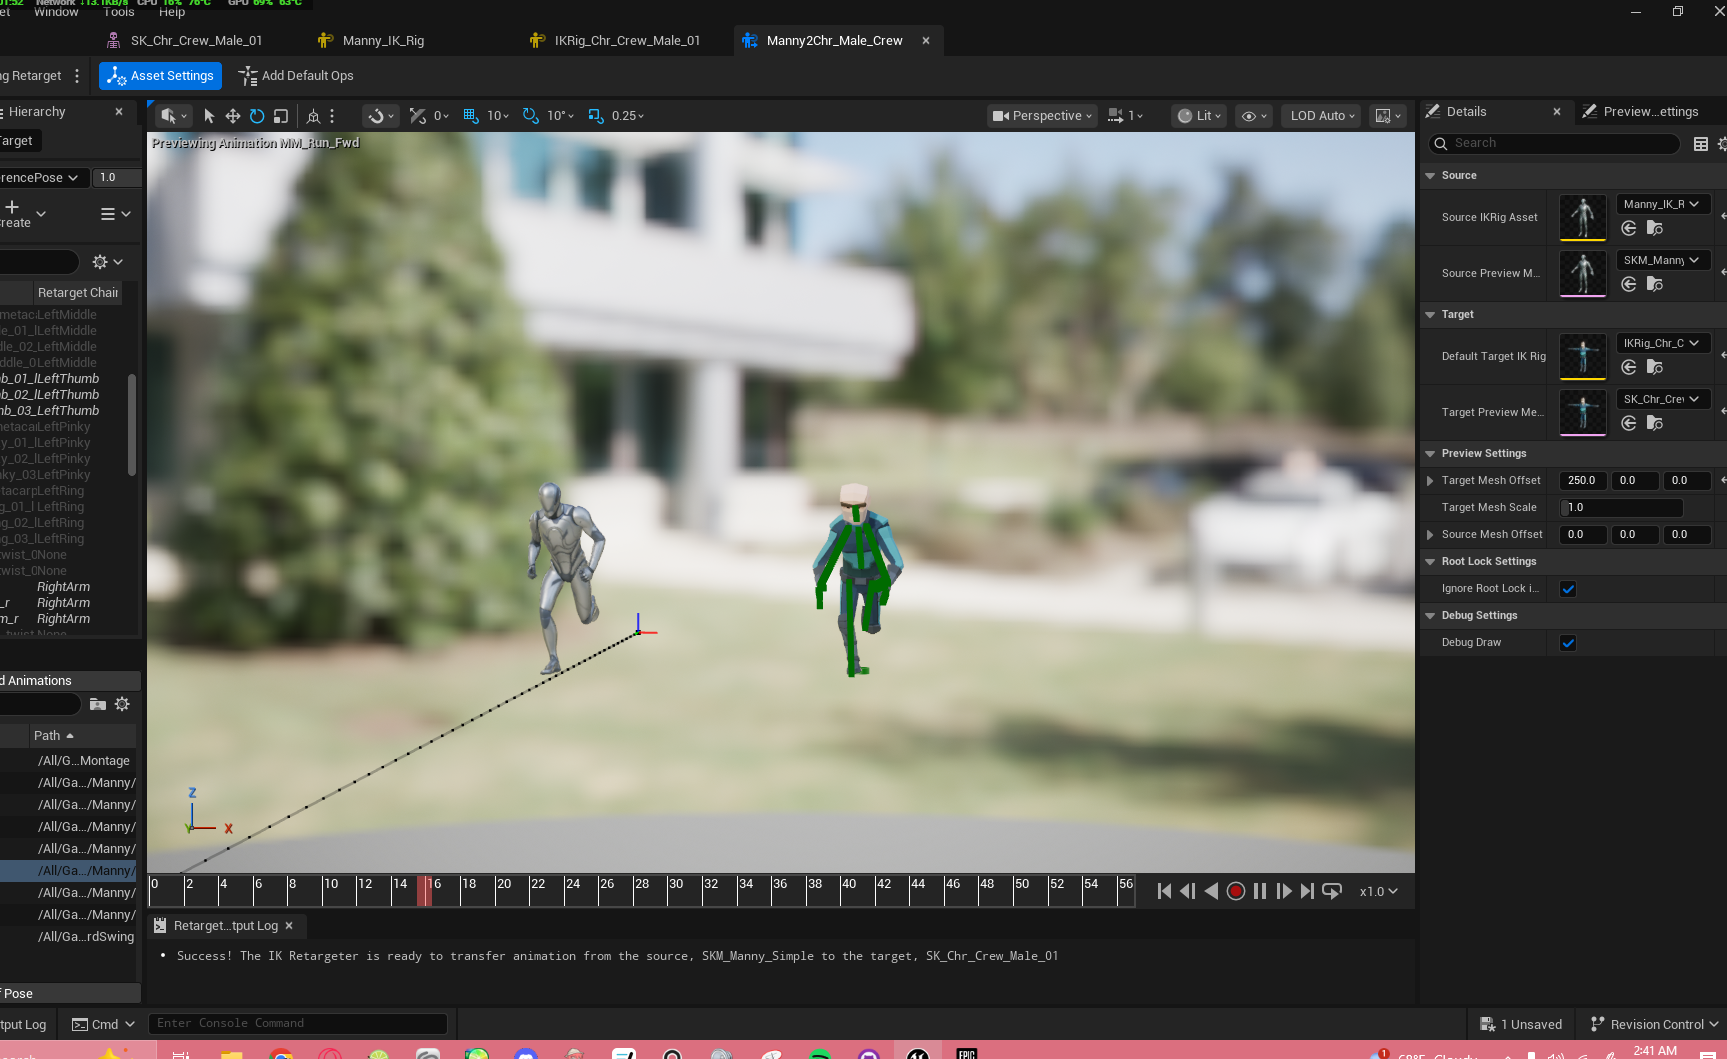Toggle the Ignore Root Lock checkbox
This screenshot has height=1059, width=1727.
[x=1568, y=589]
